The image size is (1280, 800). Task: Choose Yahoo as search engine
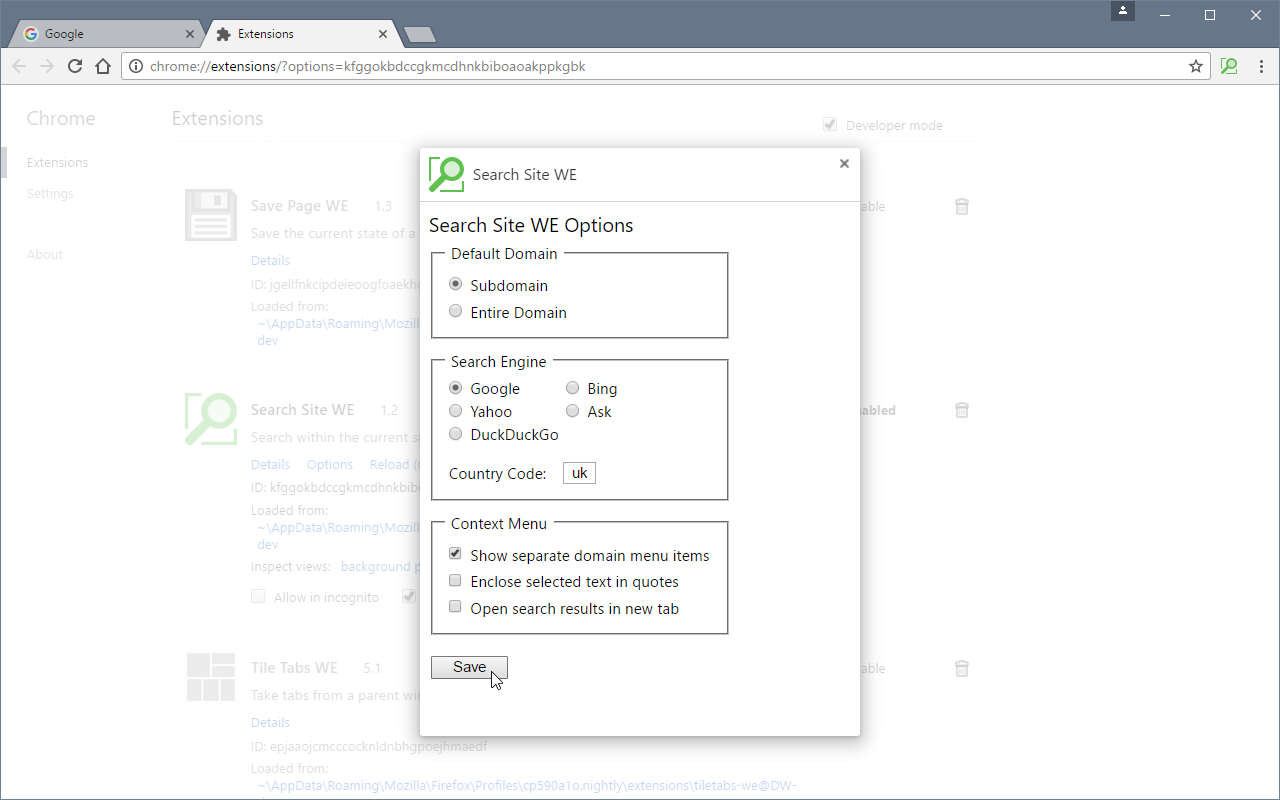click(456, 411)
